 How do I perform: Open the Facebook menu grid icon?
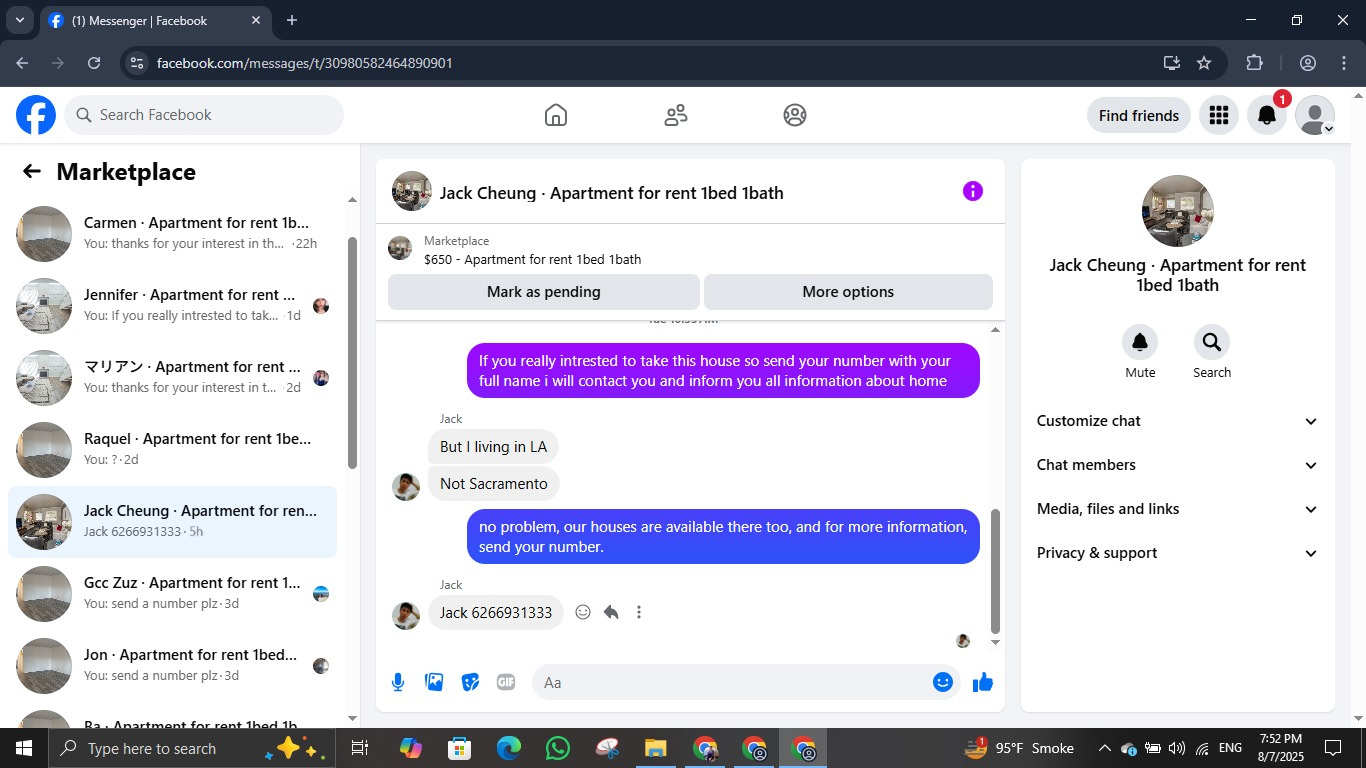(x=1218, y=115)
